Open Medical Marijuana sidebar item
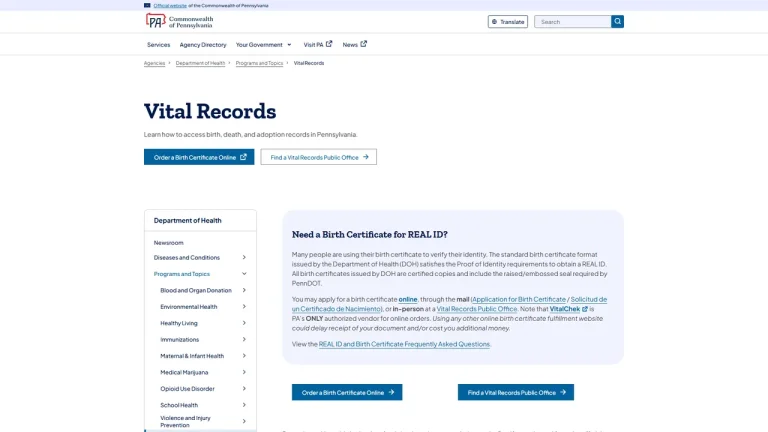The width and height of the screenshot is (768, 432). [x=184, y=372]
